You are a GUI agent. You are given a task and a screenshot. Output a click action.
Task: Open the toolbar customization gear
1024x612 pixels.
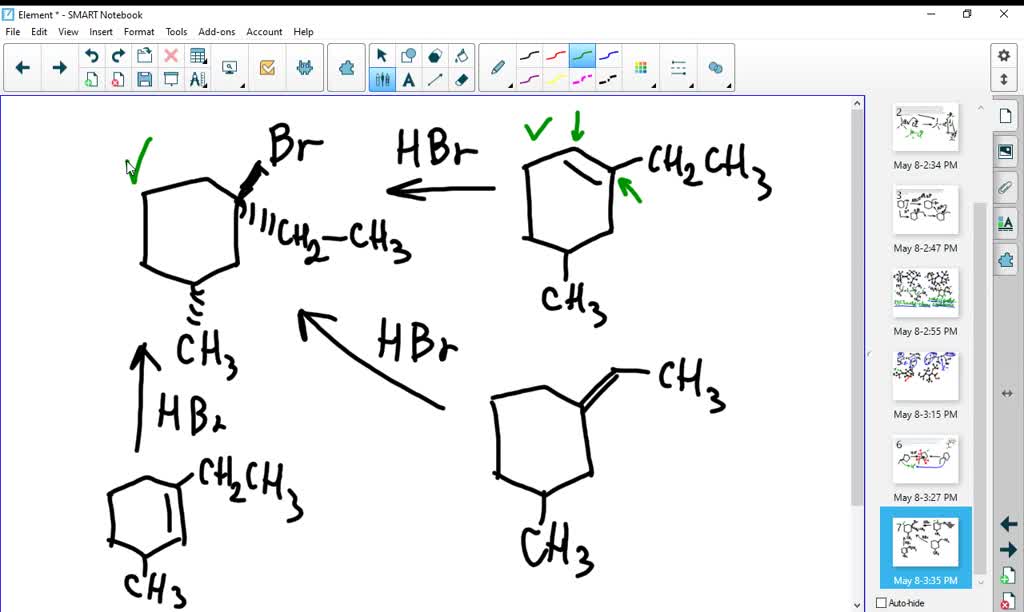(x=1007, y=57)
